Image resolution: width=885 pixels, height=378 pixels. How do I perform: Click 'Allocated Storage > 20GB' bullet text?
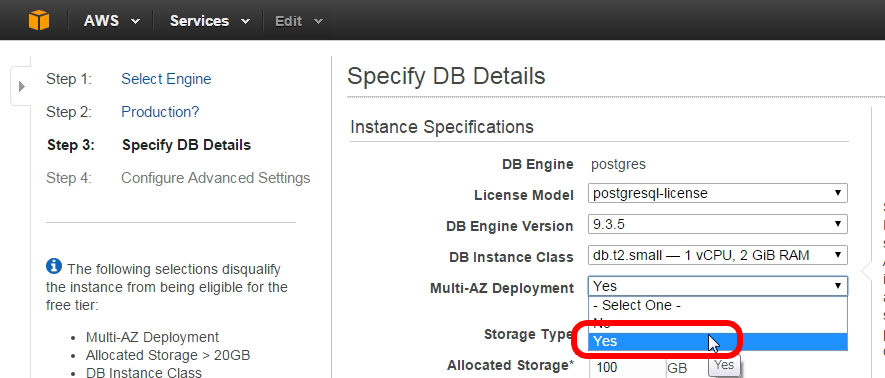(168, 355)
